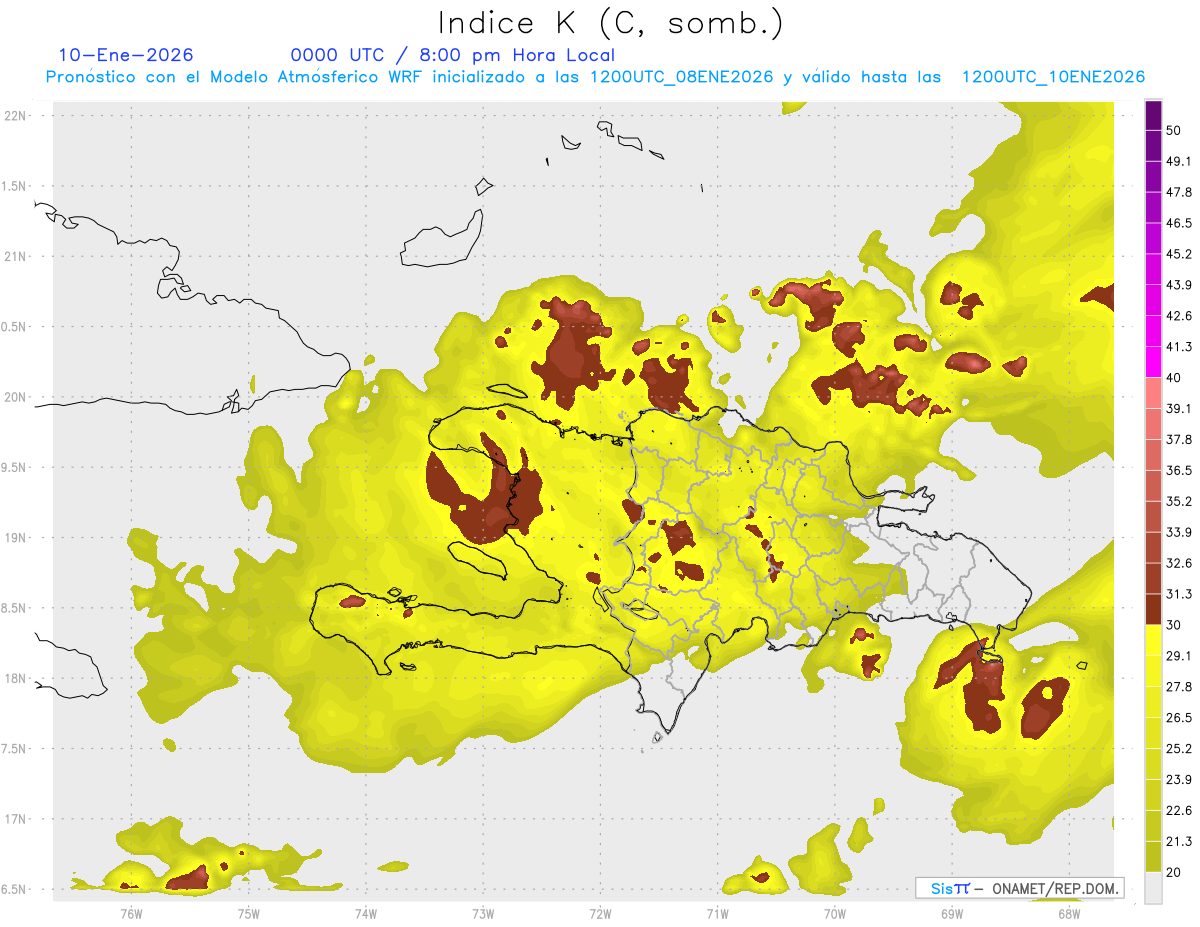Click the map title "Indice K (C, somb.)"

pos(610,23)
